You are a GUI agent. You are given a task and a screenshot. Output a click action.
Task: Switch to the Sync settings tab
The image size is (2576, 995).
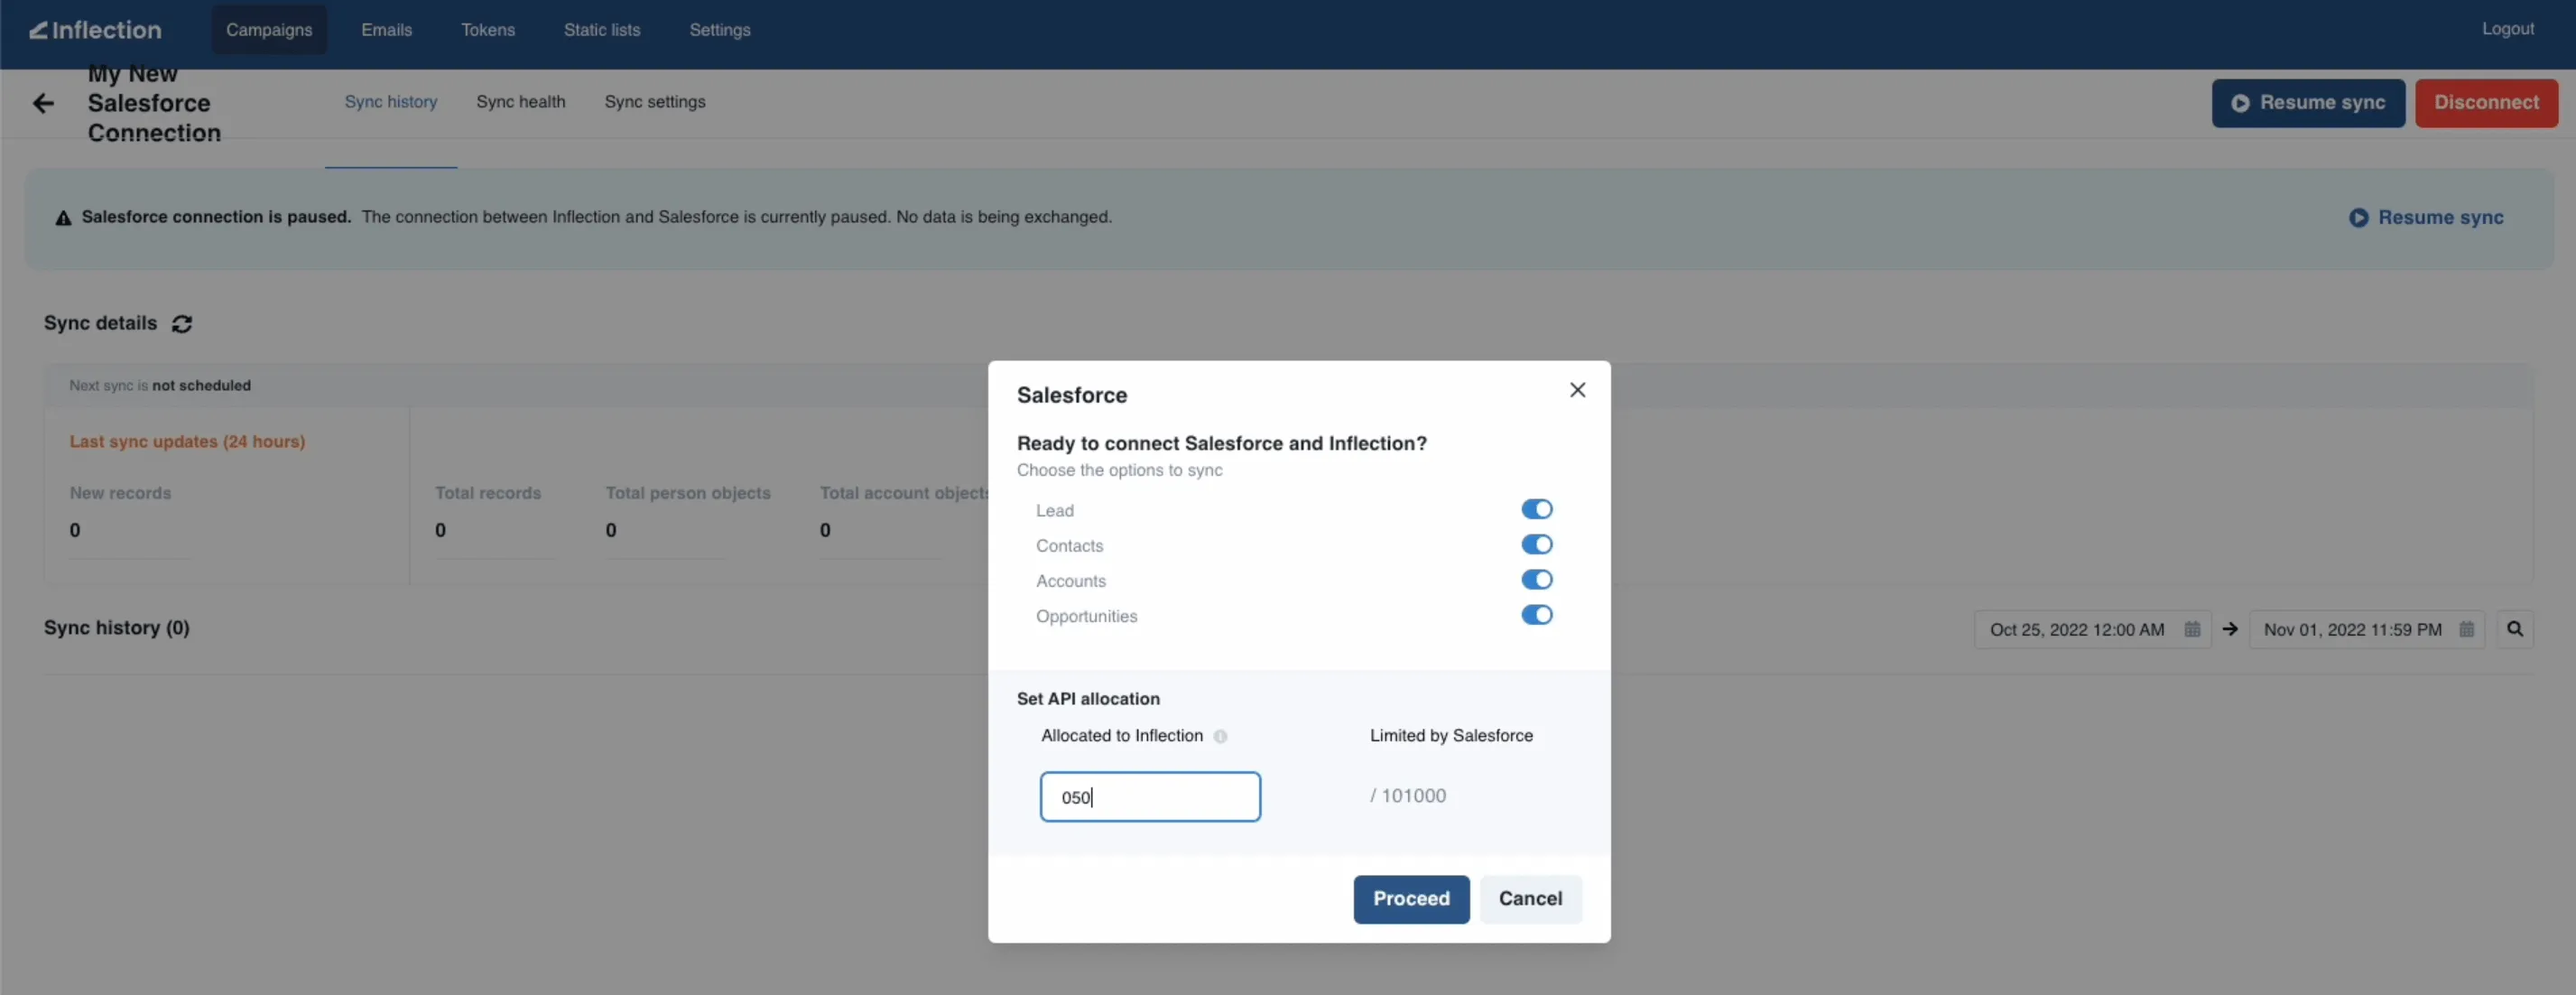point(654,102)
